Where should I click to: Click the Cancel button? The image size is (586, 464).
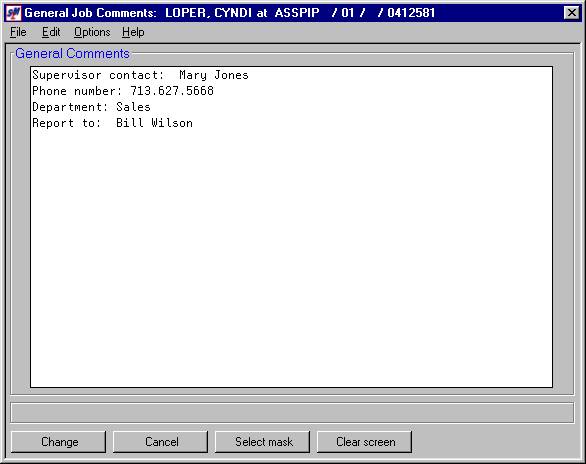coord(161,442)
